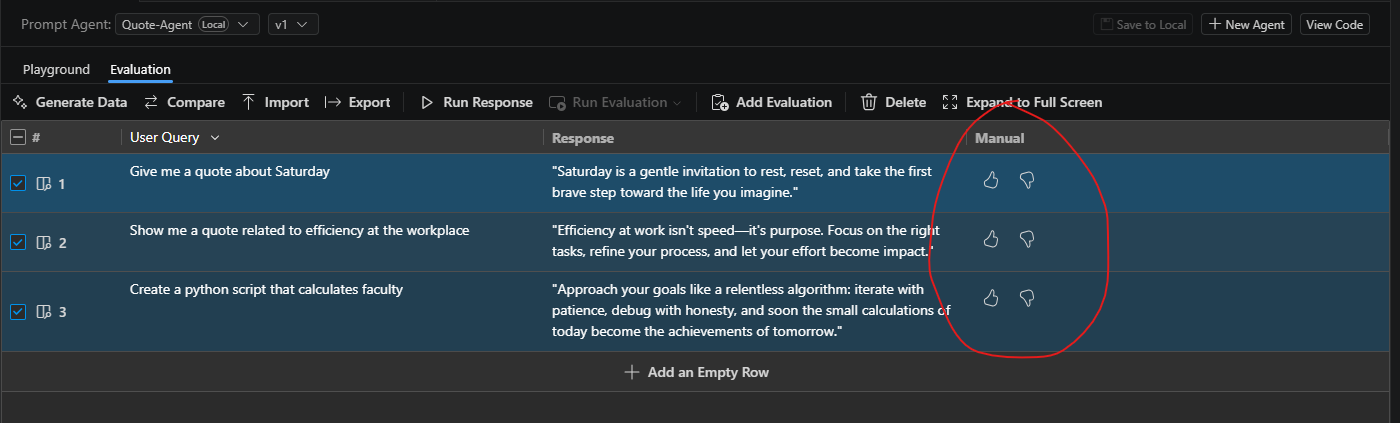1400x423 pixels.
Task: Click the Response column header
Action: click(583, 138)
